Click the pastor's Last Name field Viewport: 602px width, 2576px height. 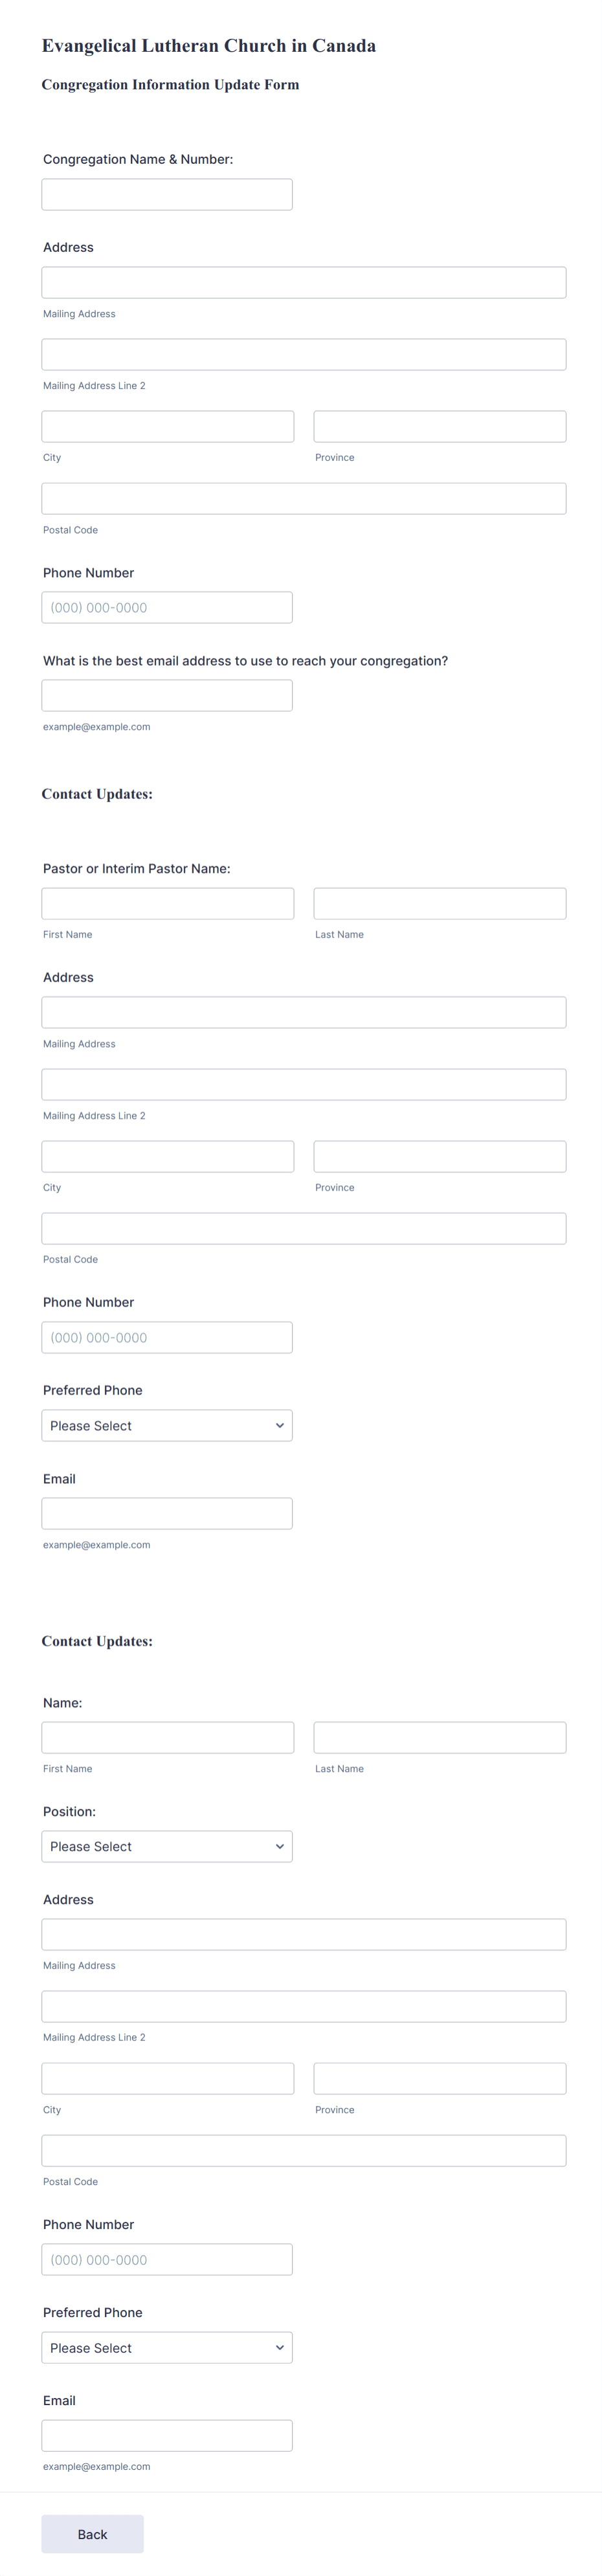click(439, 903)
